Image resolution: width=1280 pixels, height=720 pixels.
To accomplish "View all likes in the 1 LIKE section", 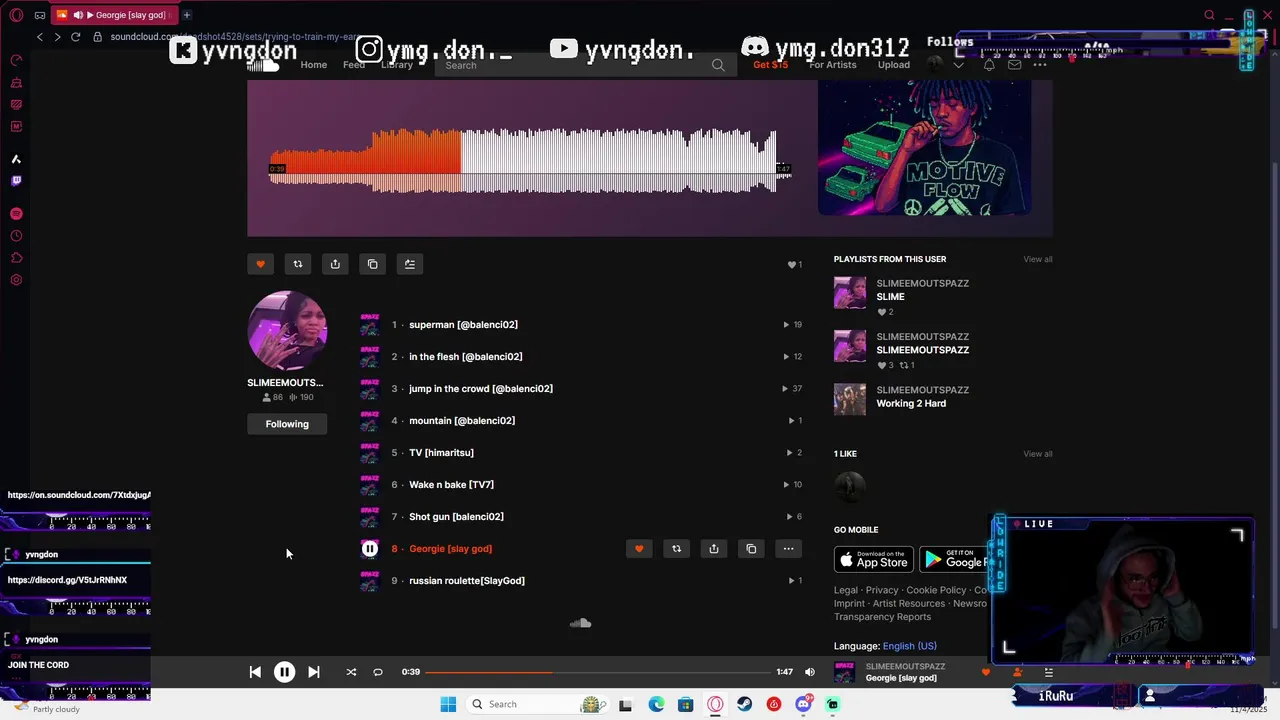I will click(1038, 454).
